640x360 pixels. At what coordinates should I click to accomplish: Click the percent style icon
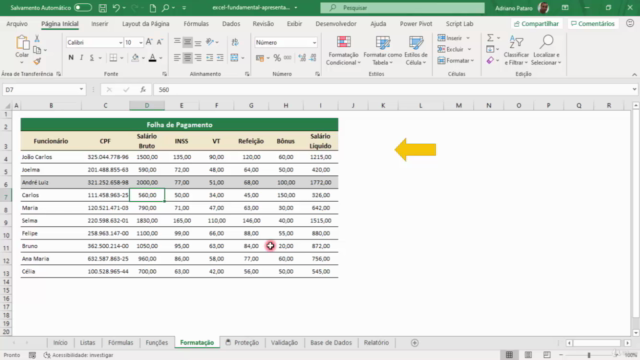[277, 58]
